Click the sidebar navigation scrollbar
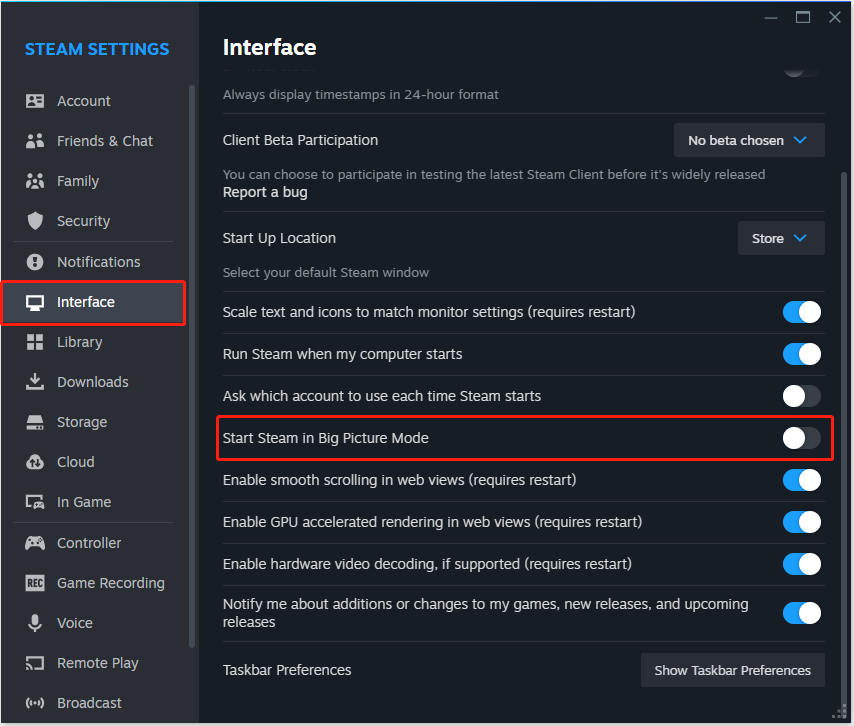The height and width of the screenshot is (726, 854). point(192,366)
